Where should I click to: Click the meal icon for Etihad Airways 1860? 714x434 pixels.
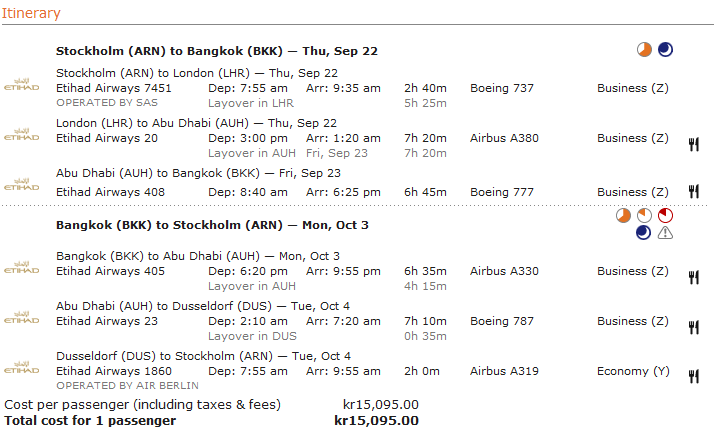(x=693, y=377)
